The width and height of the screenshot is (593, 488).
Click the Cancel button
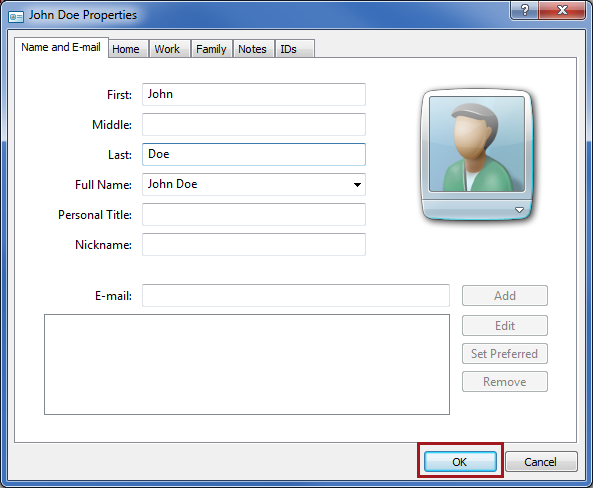(541, 462)
